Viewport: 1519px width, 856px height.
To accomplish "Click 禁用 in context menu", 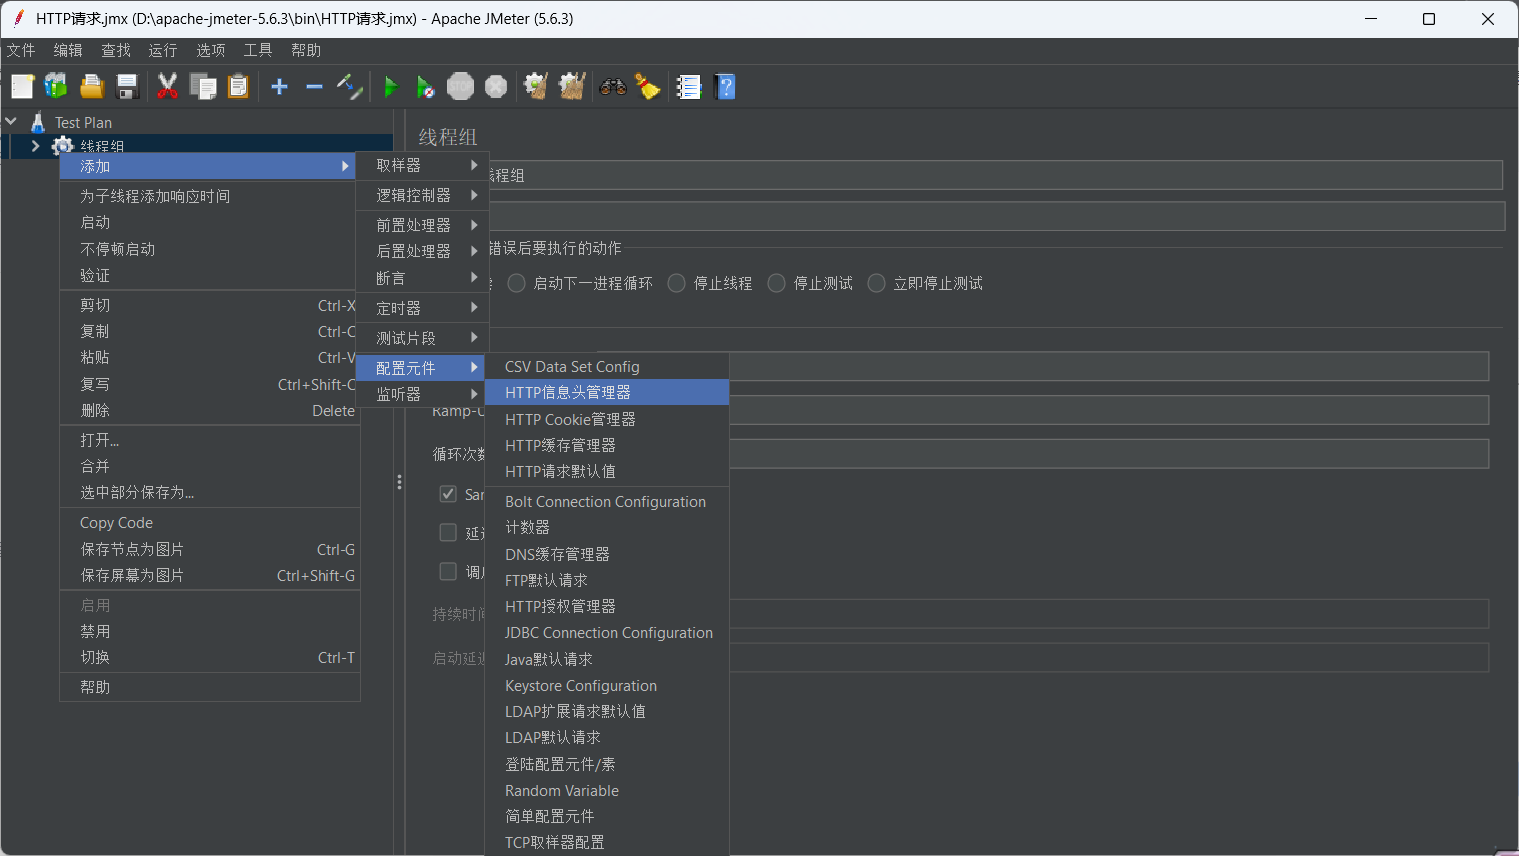I will coord(210,631).
